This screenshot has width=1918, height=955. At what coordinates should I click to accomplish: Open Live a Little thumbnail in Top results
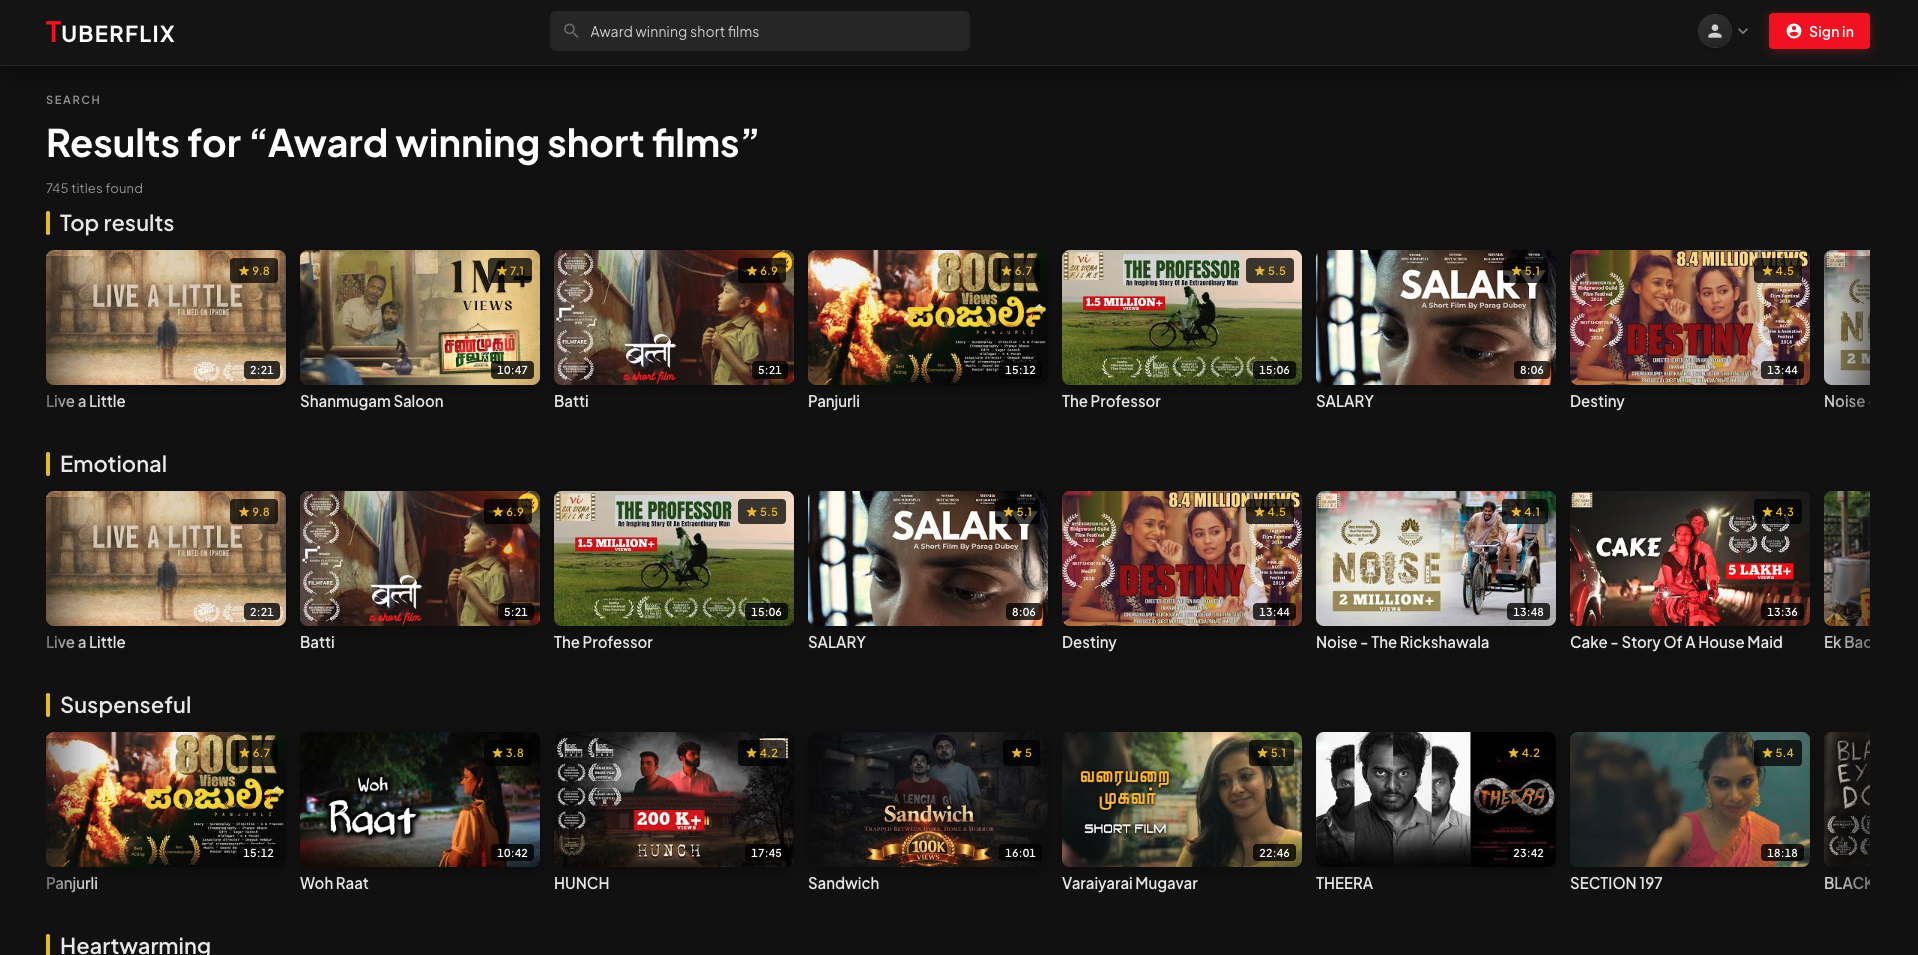pyautogui.click(x=166, y=317)
